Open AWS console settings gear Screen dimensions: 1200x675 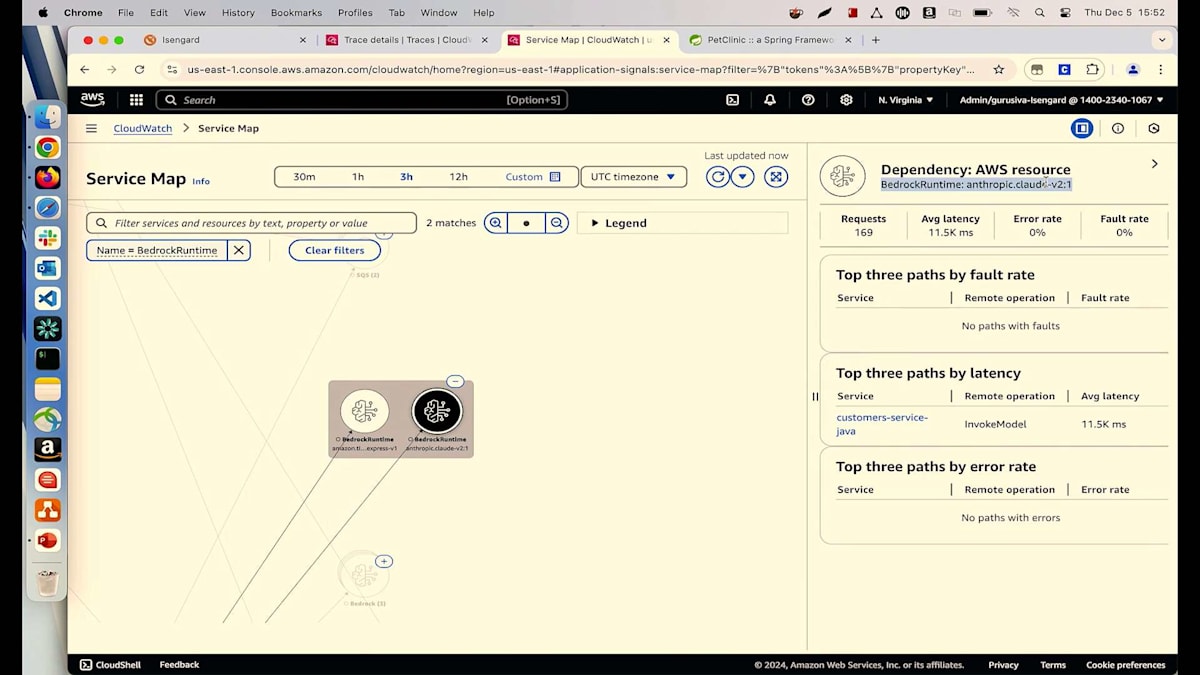[846, 100]
